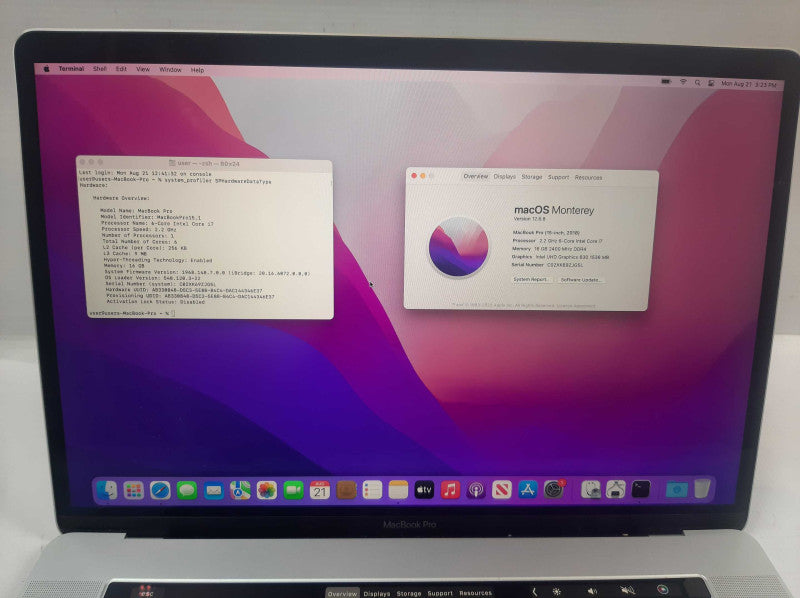Open Disk Utility icon in Dock

(591, 490)
